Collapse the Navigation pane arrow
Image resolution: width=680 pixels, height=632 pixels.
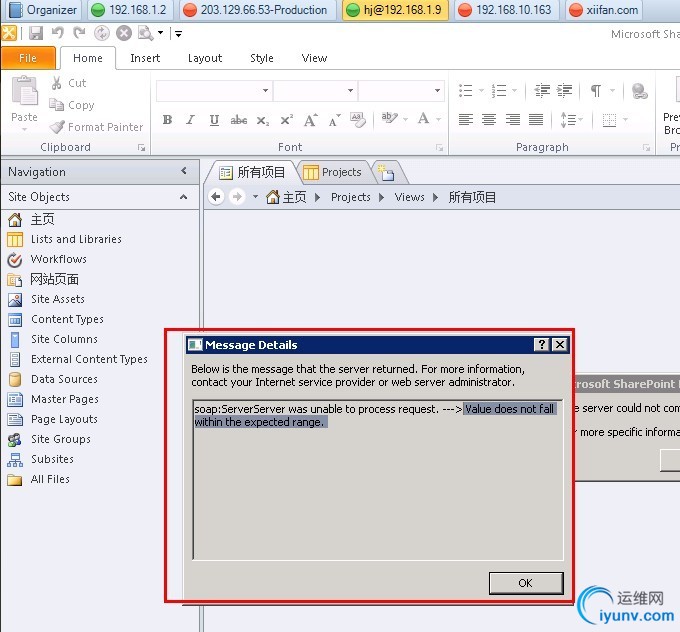[x=184, y=171]
